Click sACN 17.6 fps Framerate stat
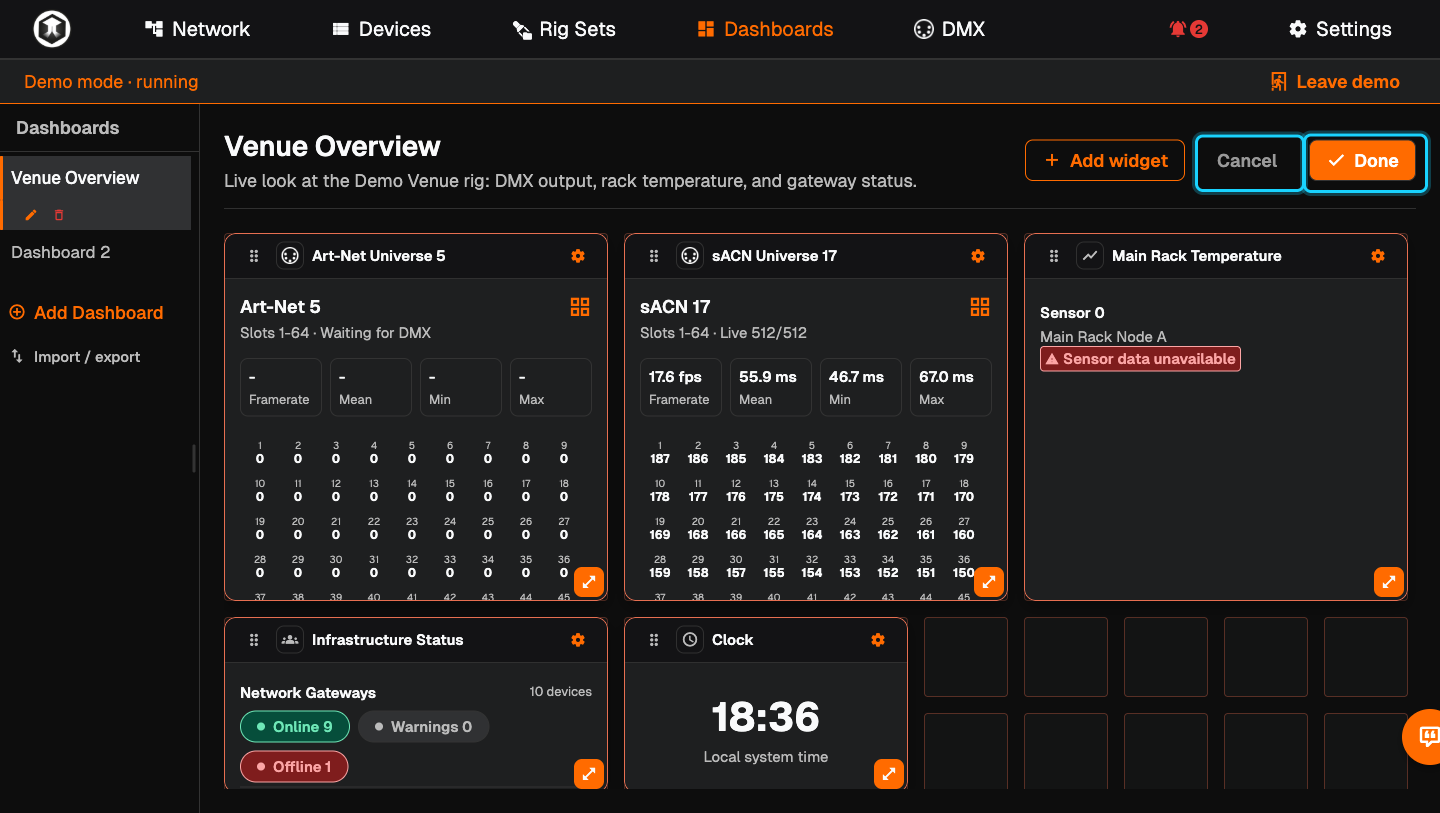The width and height of the screenshot is (1440, 813). click(x=681, y=387)
